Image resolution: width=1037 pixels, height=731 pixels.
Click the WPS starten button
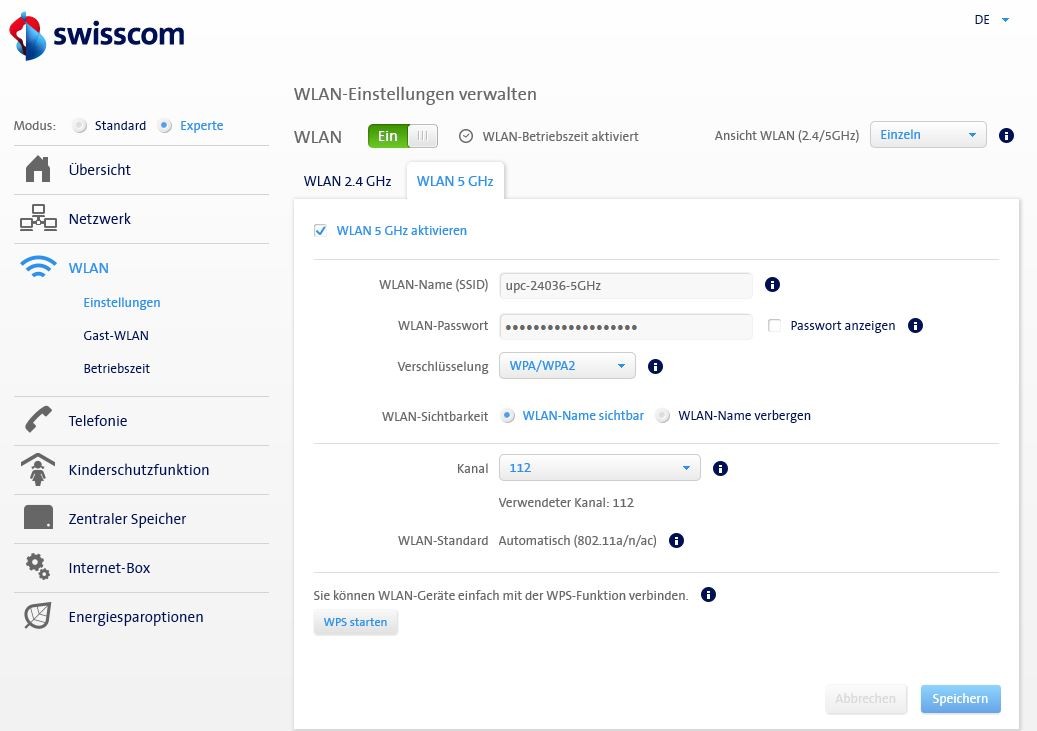355,623
